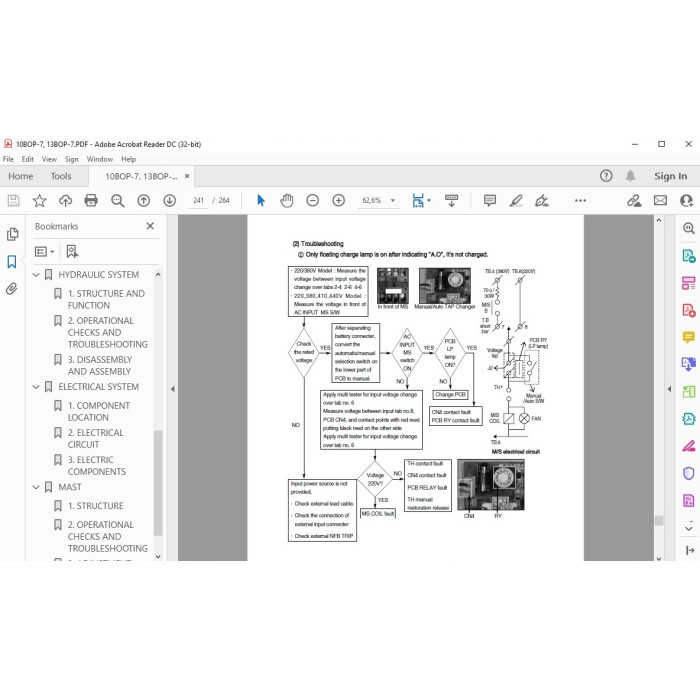Show more tools chevron in right pane
Screen dimensions: 700x700
689,528
